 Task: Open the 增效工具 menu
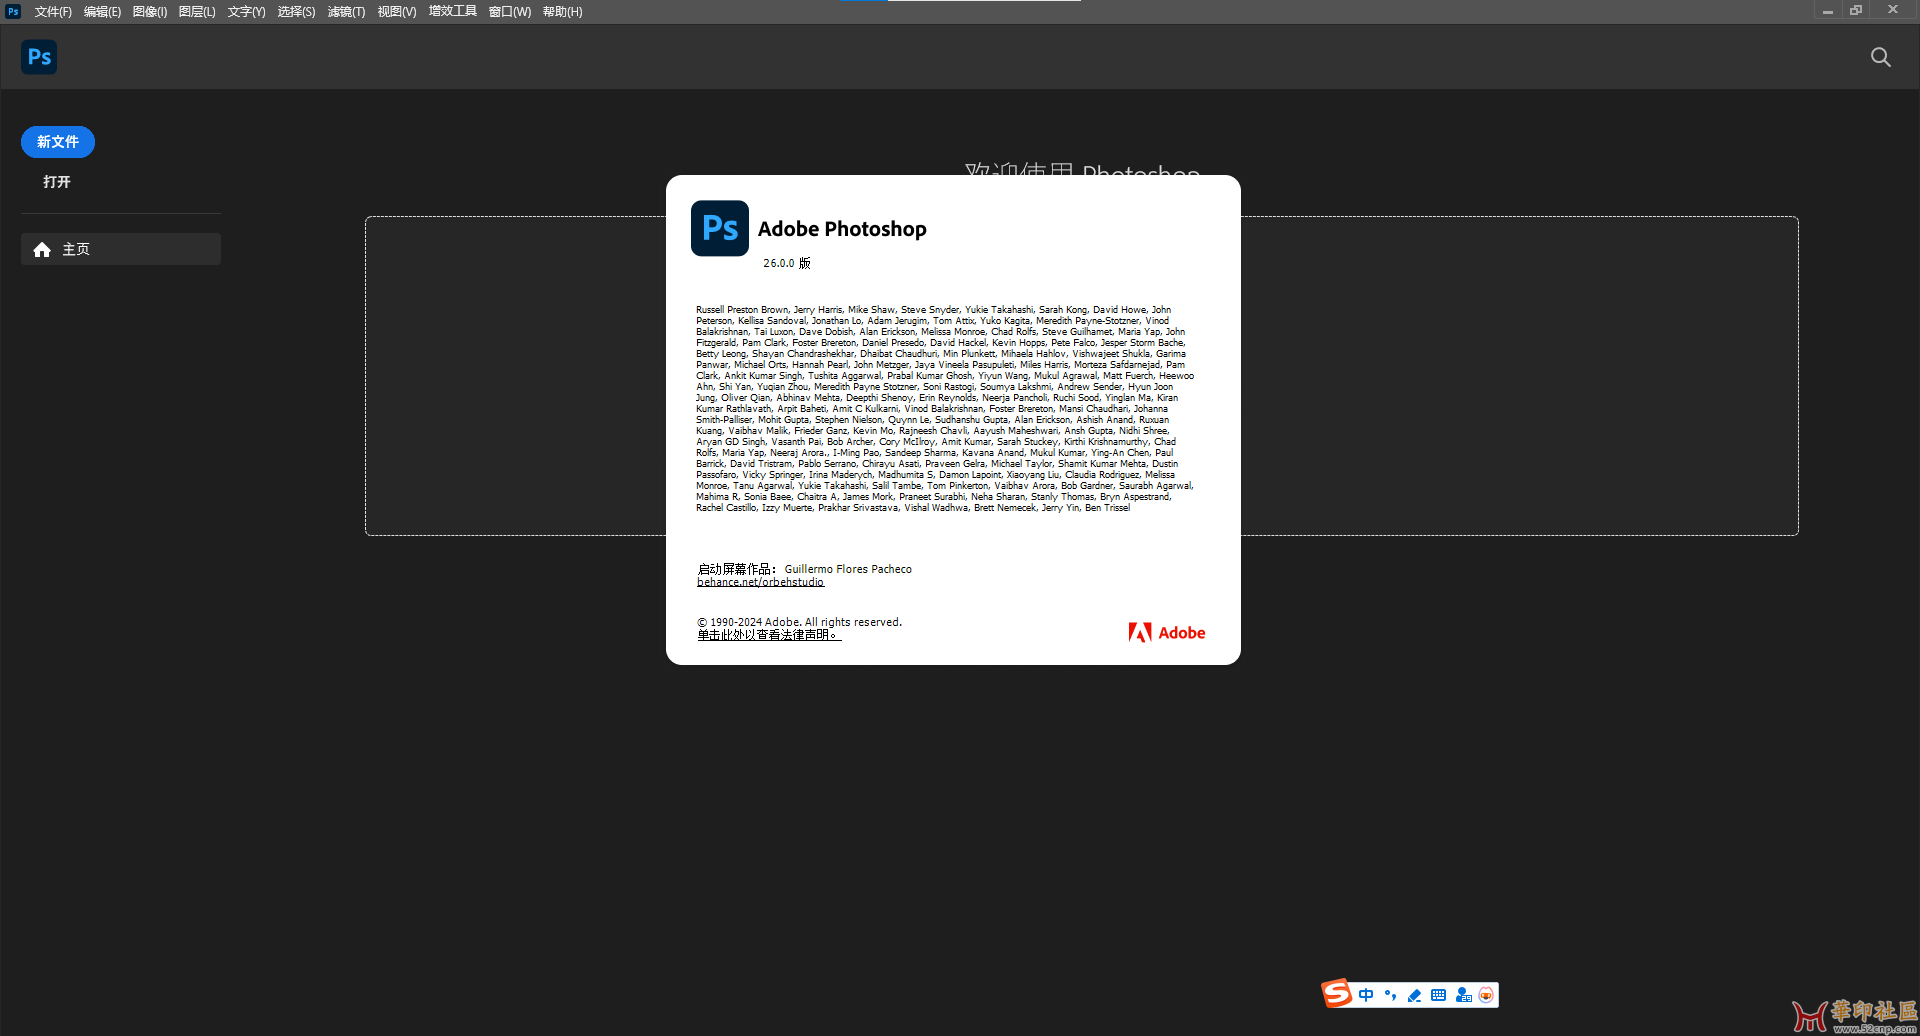[x=452, y=12]
